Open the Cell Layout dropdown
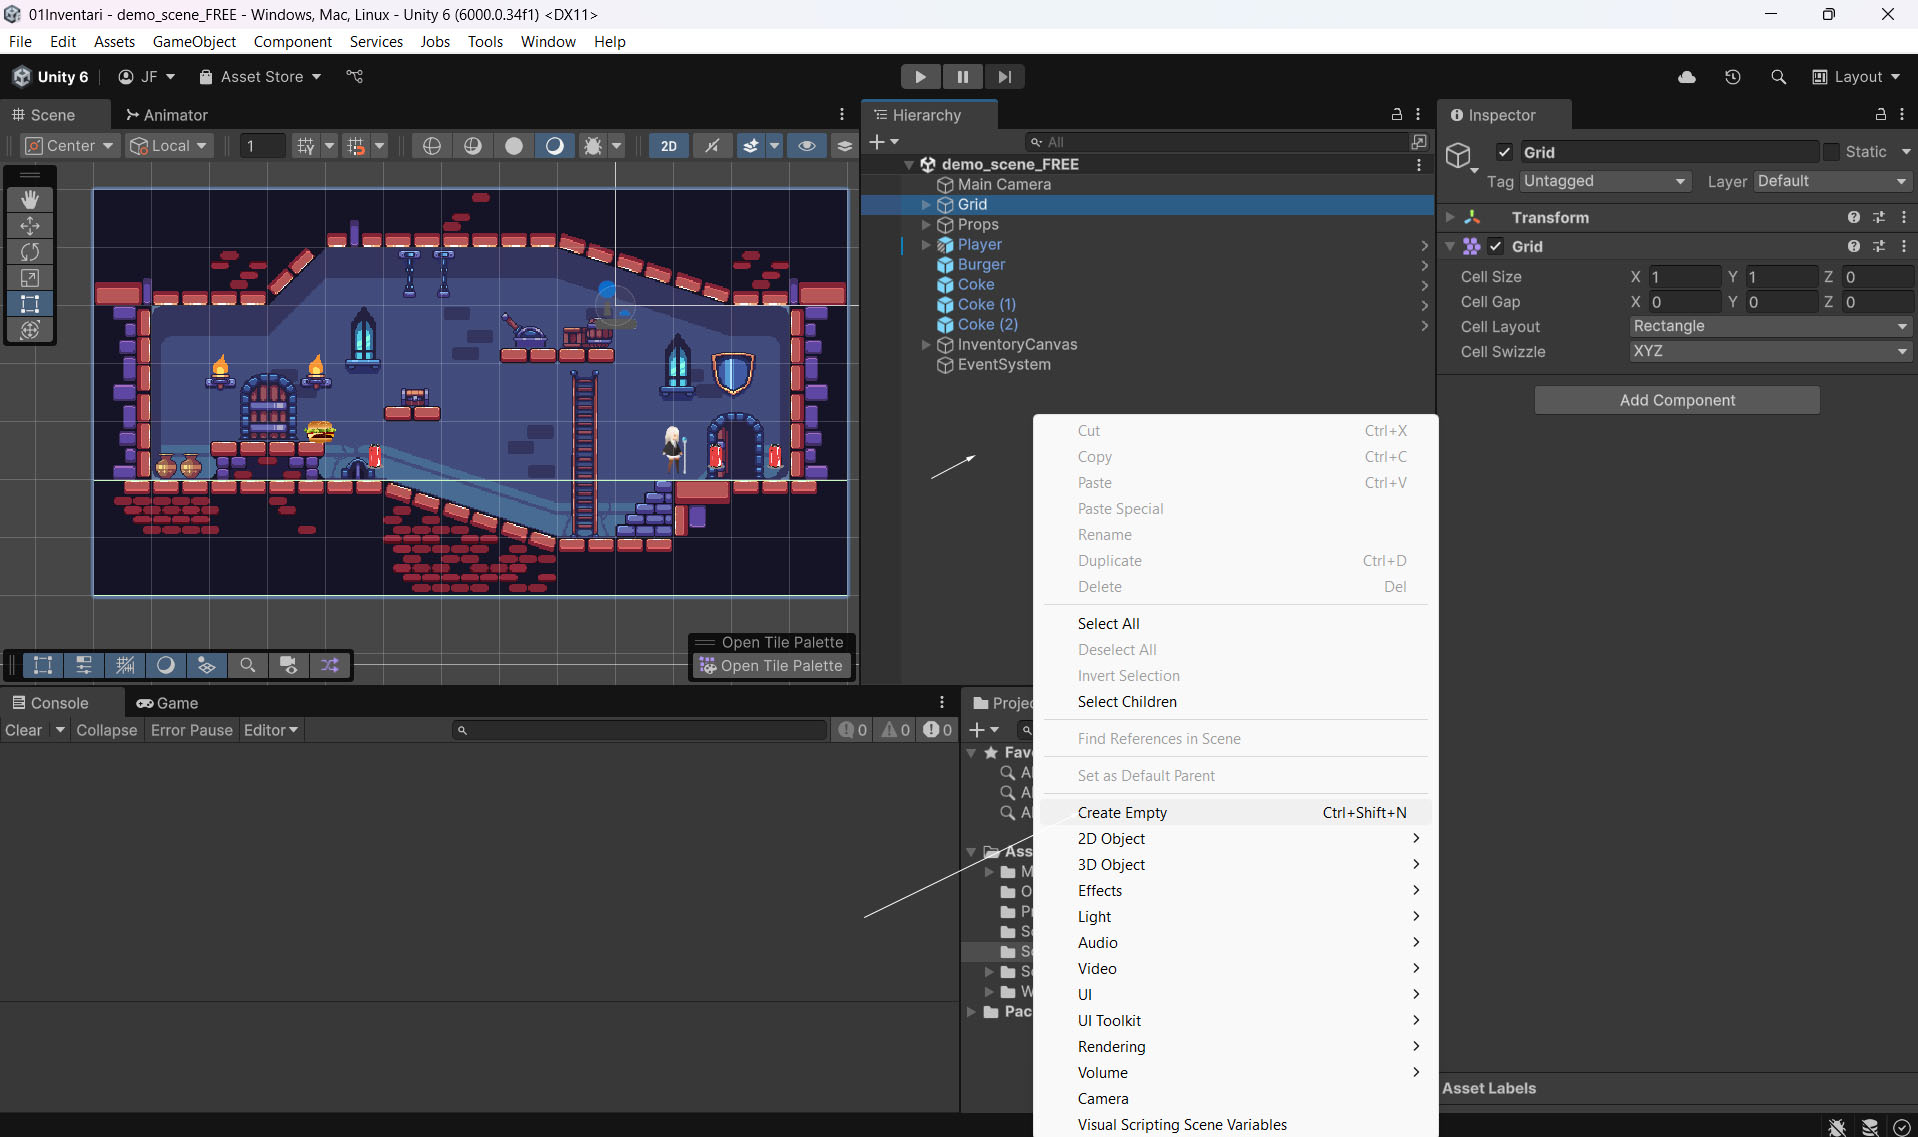This screenshot has width=1918, height=1137. point(1770,327)
